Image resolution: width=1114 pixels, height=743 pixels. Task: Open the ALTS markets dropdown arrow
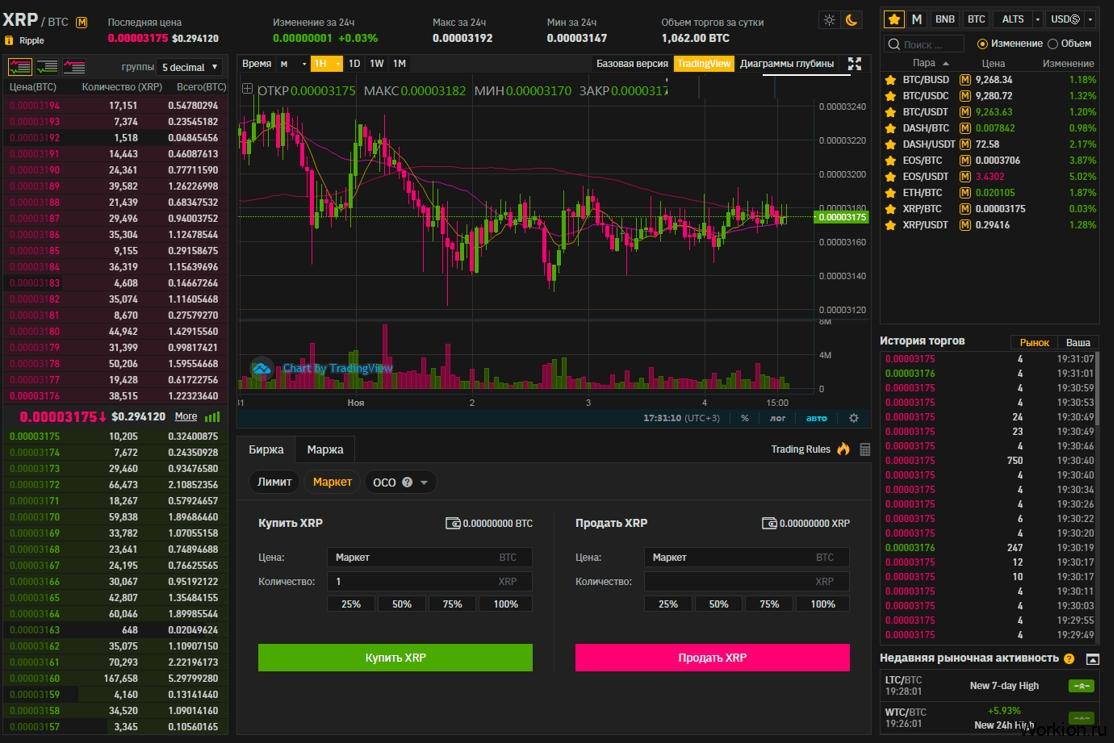[1038, 19]
